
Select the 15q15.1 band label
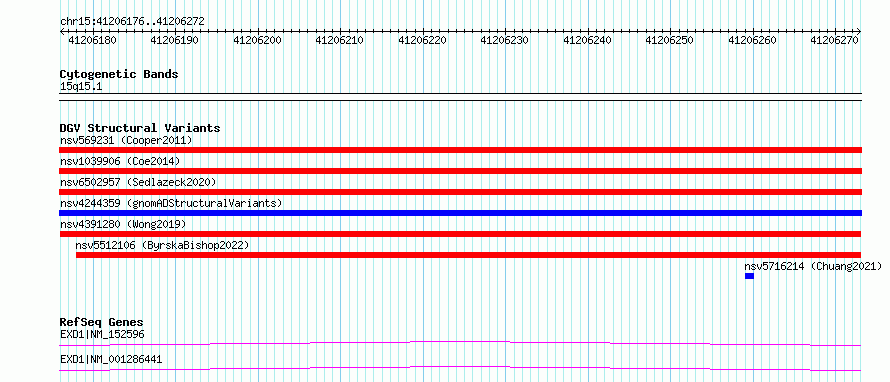point(81,87)
